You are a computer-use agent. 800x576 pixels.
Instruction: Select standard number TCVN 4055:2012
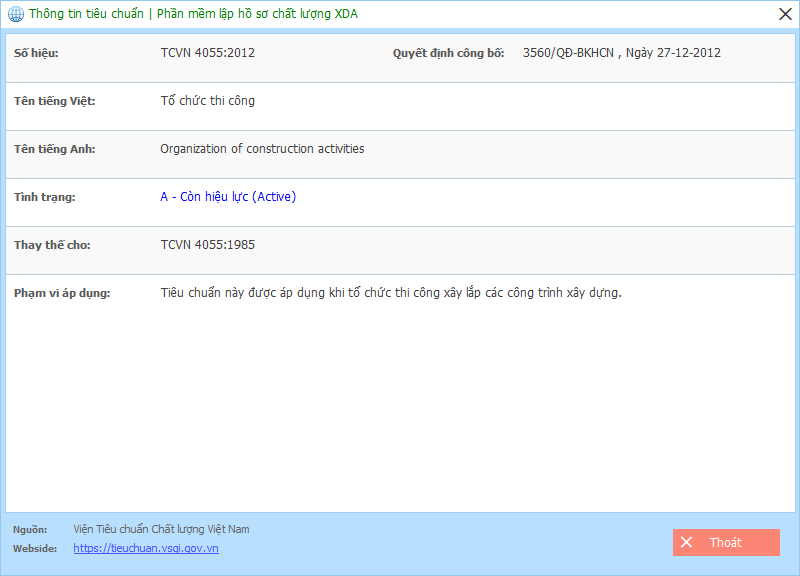pos(208,53)
